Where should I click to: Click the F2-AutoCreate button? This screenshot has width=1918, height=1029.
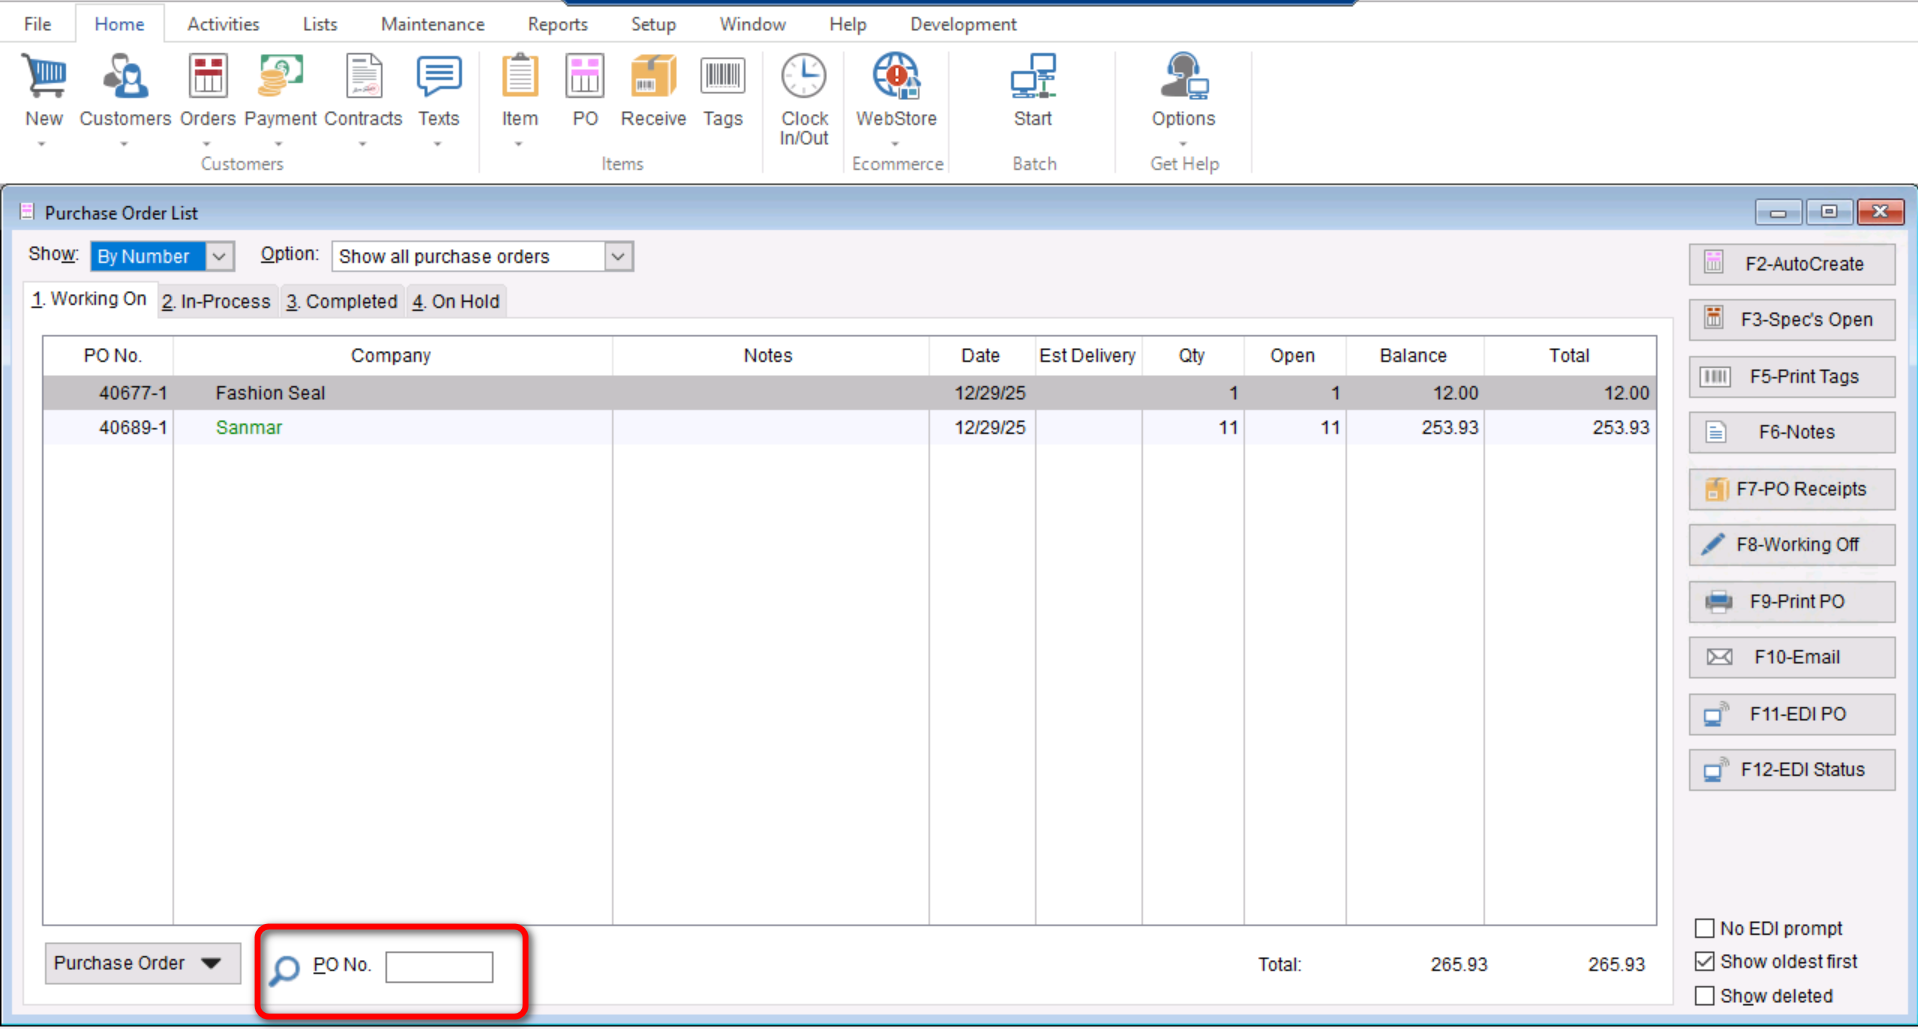(1791, 264)
